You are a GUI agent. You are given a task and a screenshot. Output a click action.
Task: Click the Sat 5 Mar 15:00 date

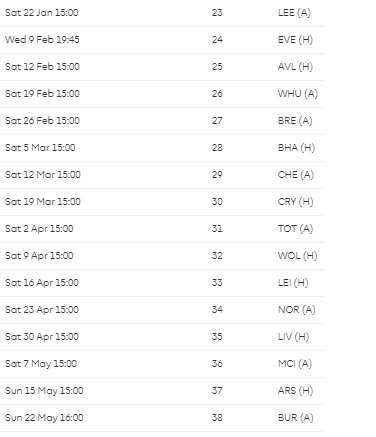point(40,148)
